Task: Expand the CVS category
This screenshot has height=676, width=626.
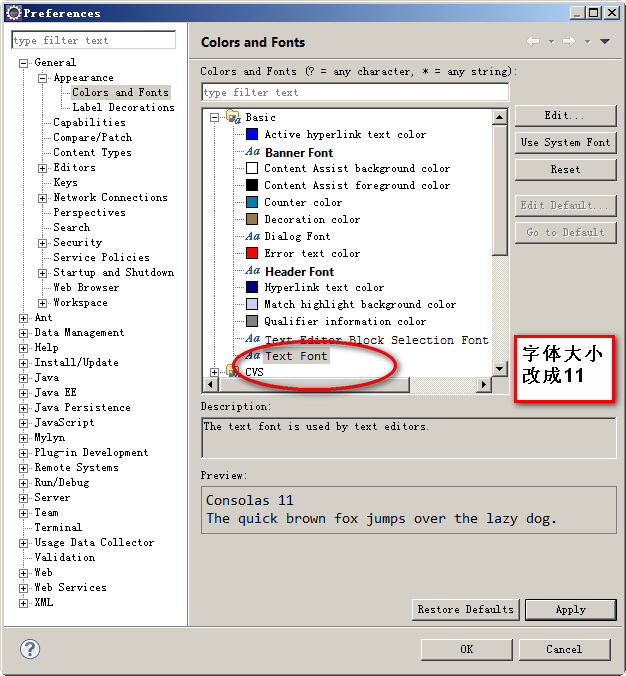Action: (214, 372)
